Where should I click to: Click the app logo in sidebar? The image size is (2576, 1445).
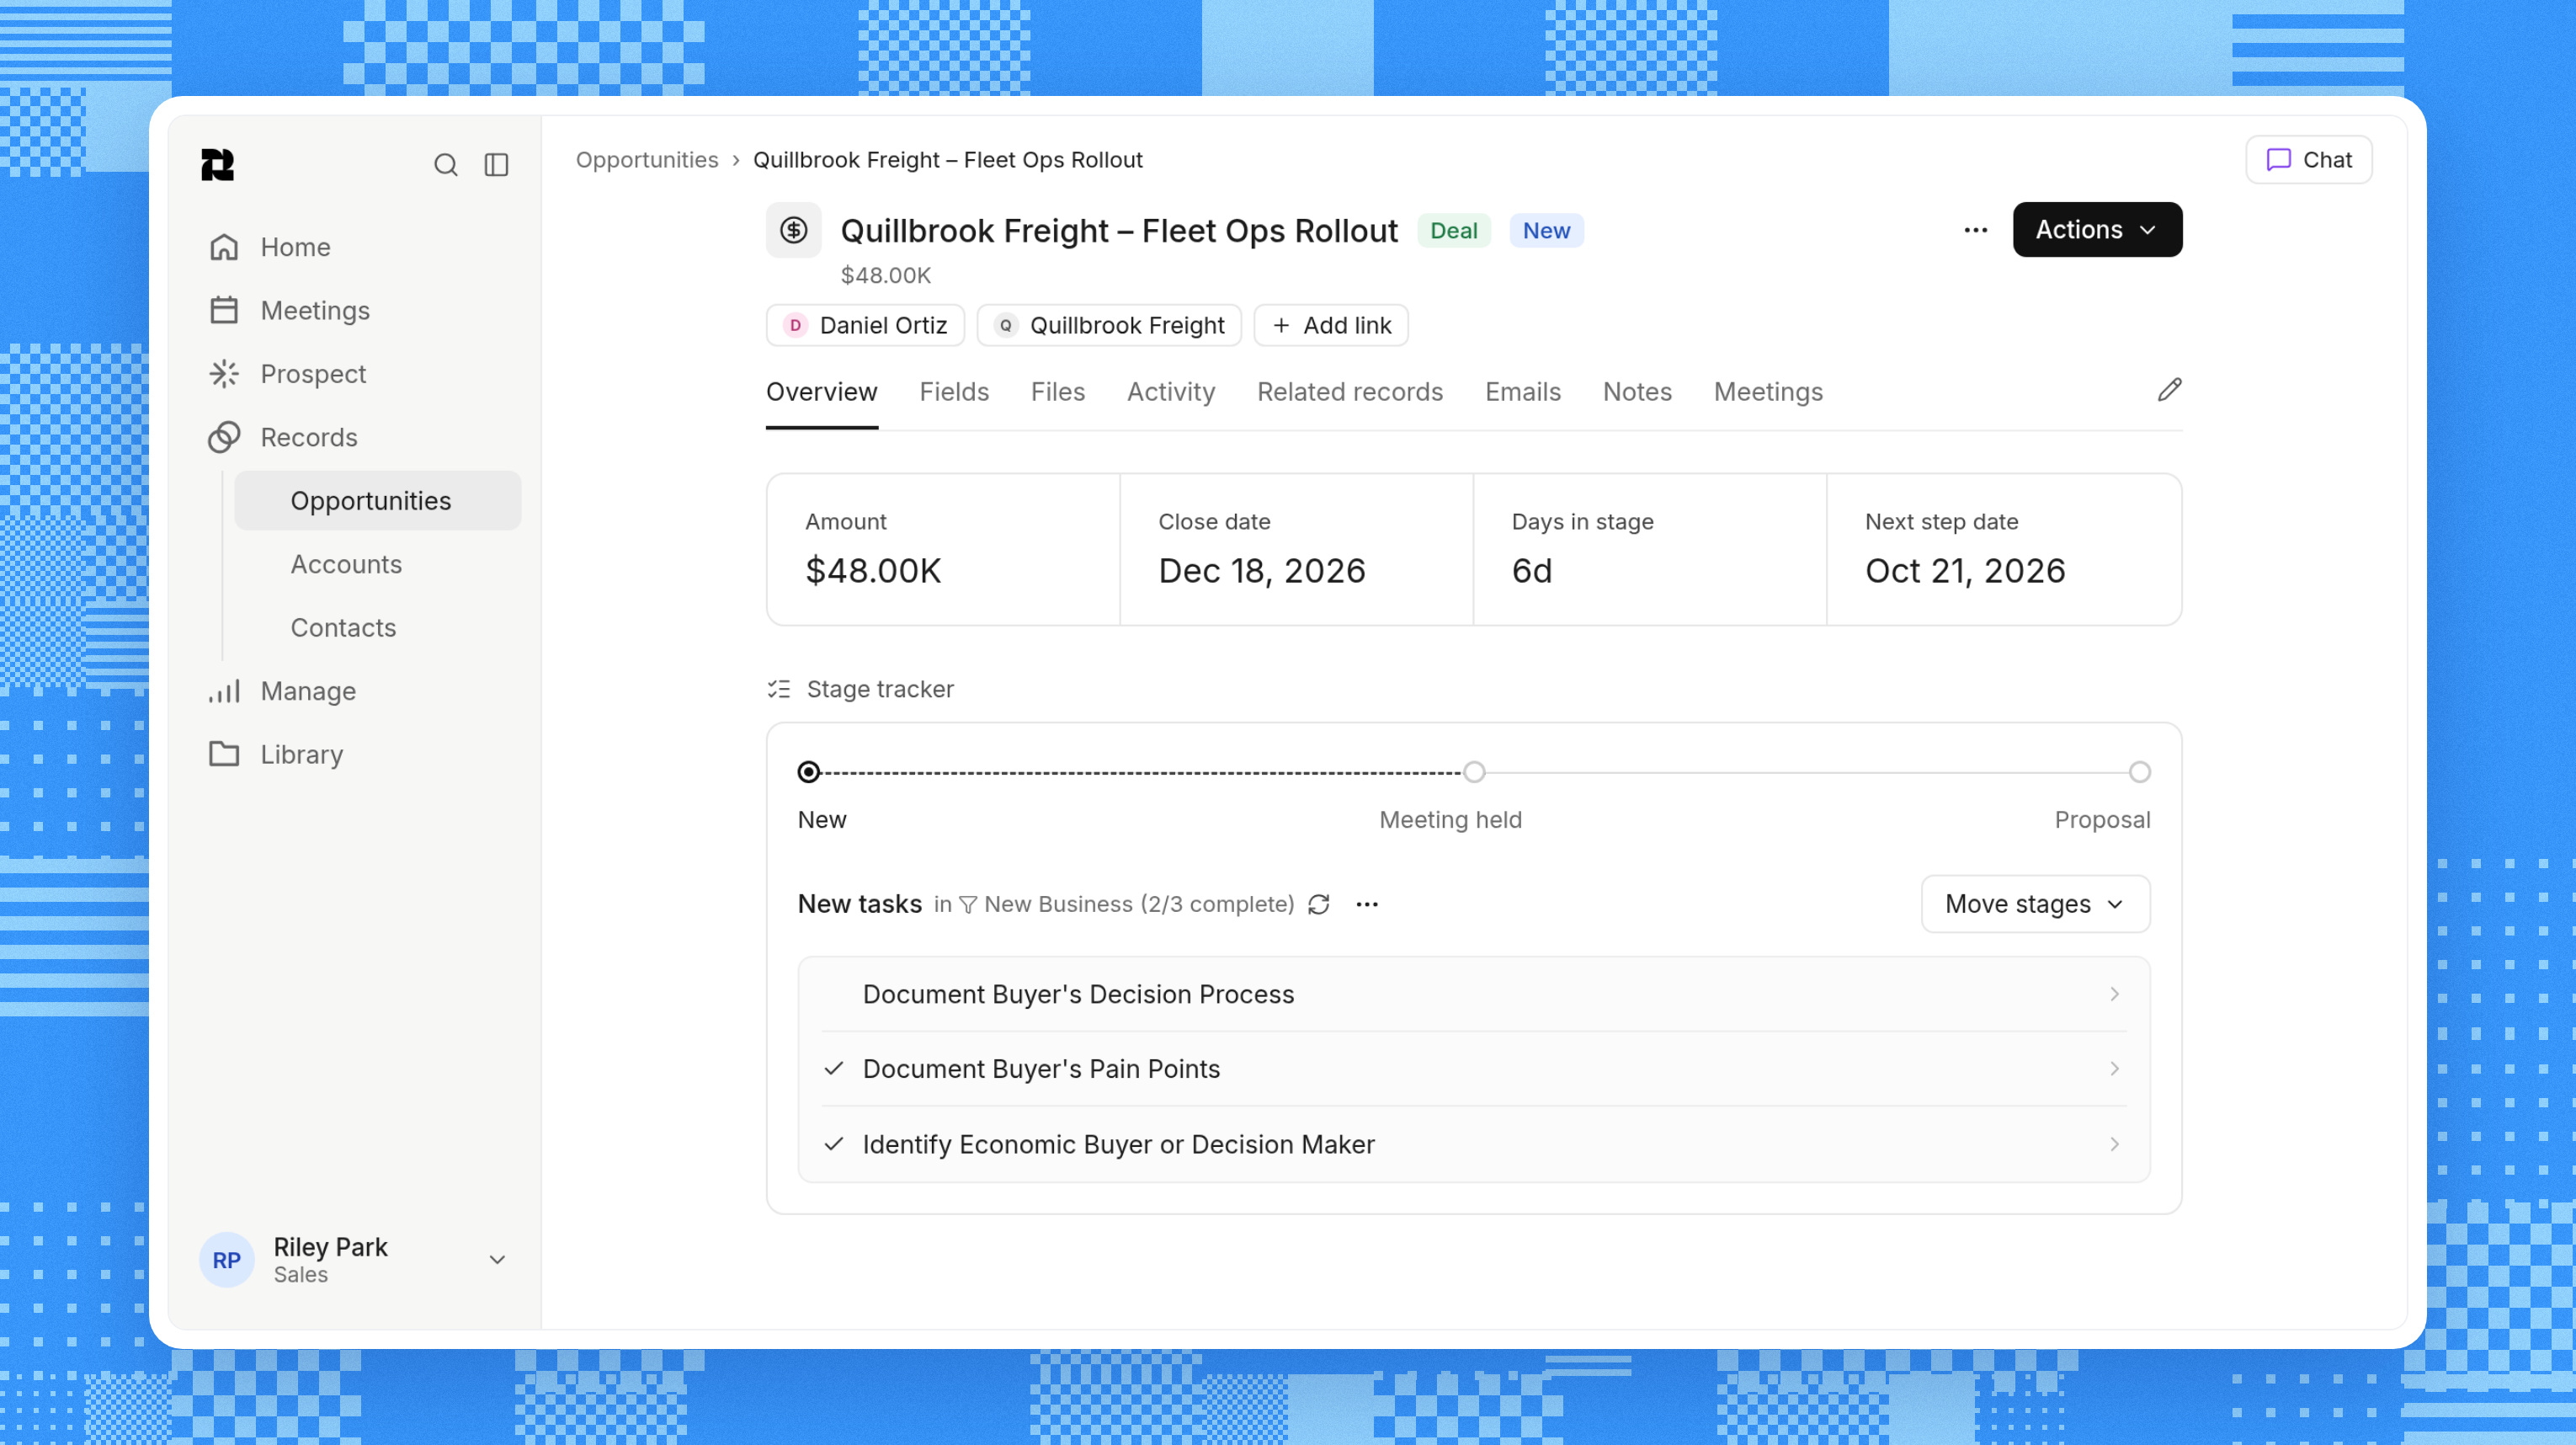(217, 165)
